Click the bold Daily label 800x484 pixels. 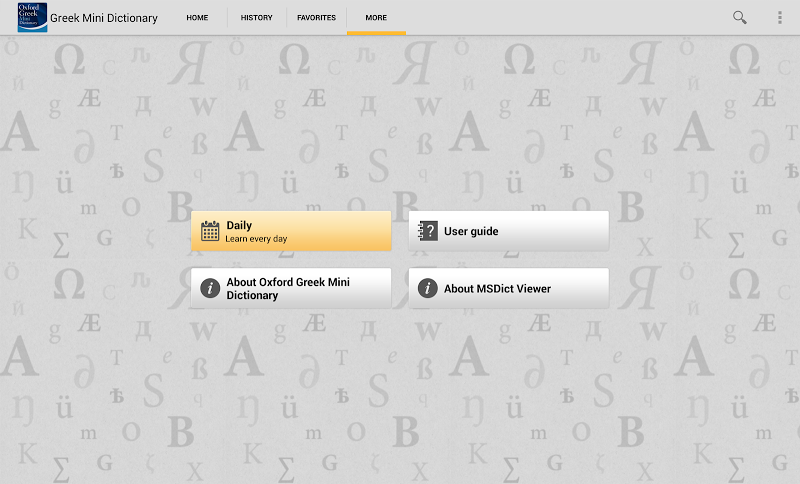pyautogui.click(x=239, y=225)
